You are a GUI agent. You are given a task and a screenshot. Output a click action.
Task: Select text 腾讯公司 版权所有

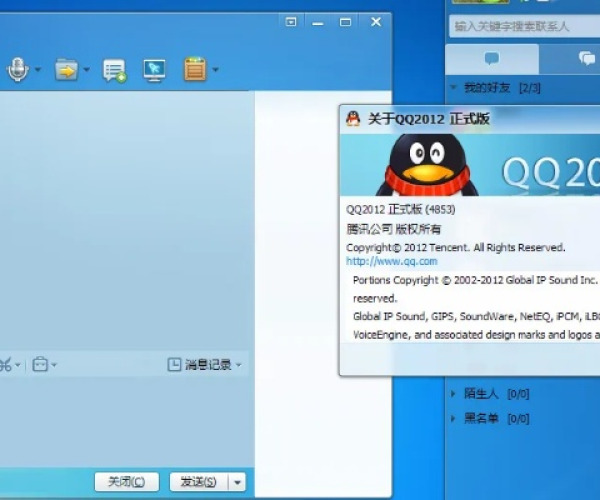click(394, 229)
